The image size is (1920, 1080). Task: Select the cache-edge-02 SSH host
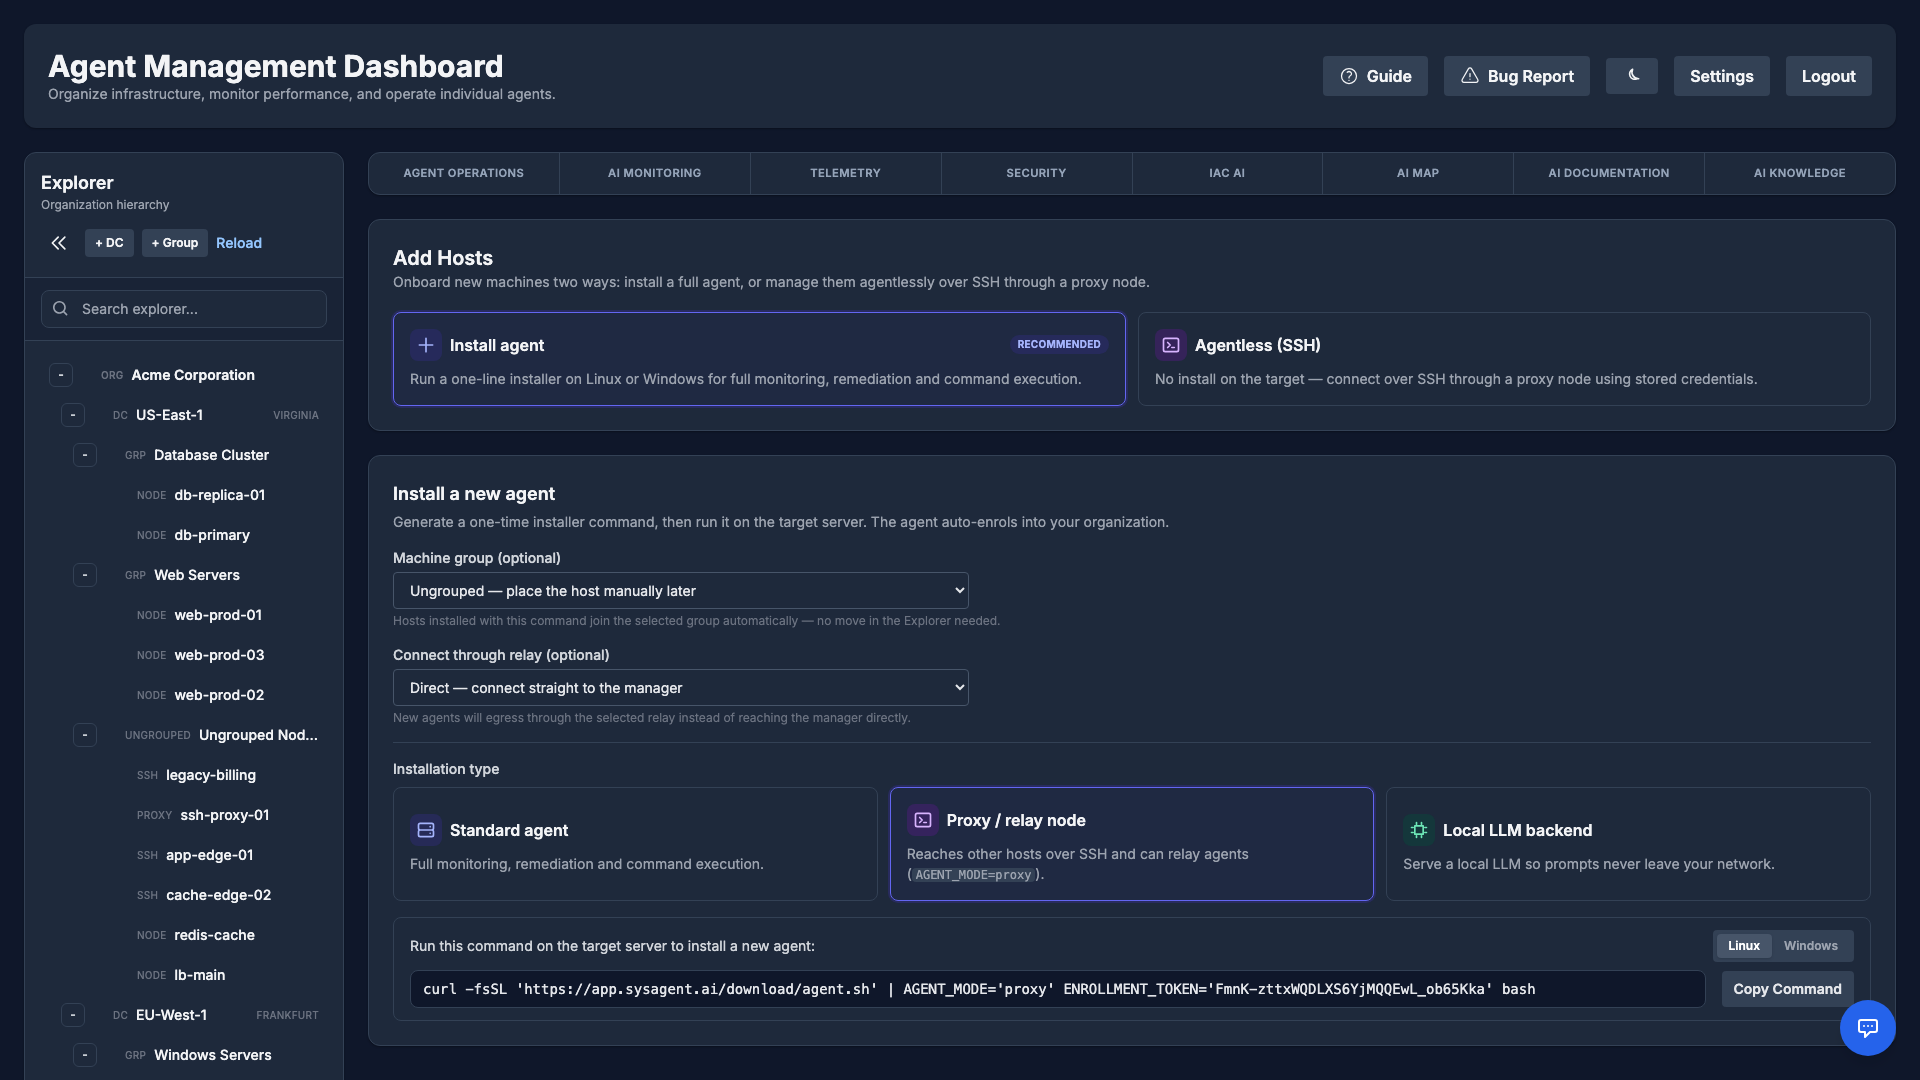[218, 895]
